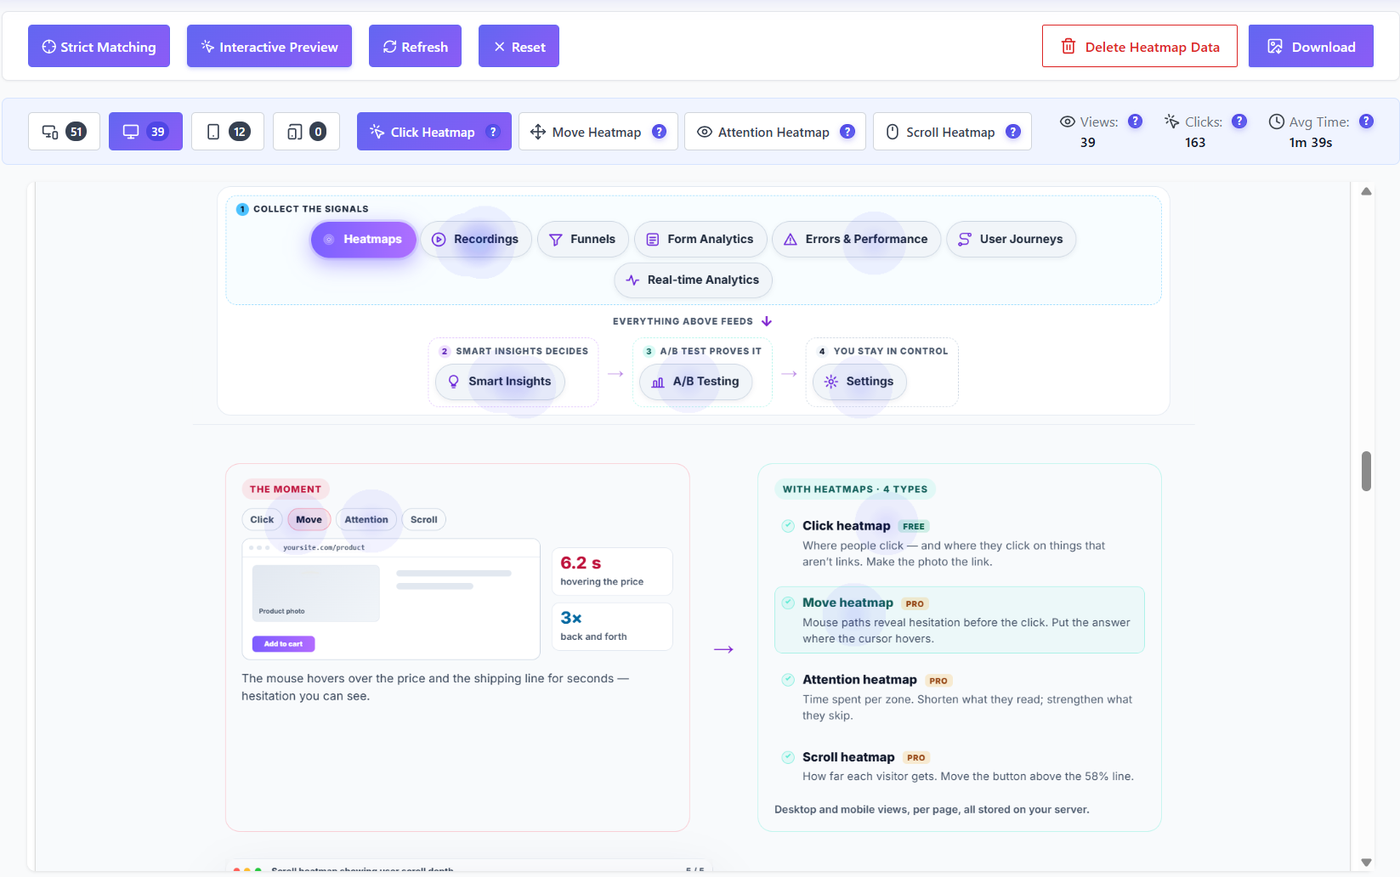Delete Heatmap Data
Image resolution: width=1400 pixels, height=877 pixels.
click(1140, 47)
